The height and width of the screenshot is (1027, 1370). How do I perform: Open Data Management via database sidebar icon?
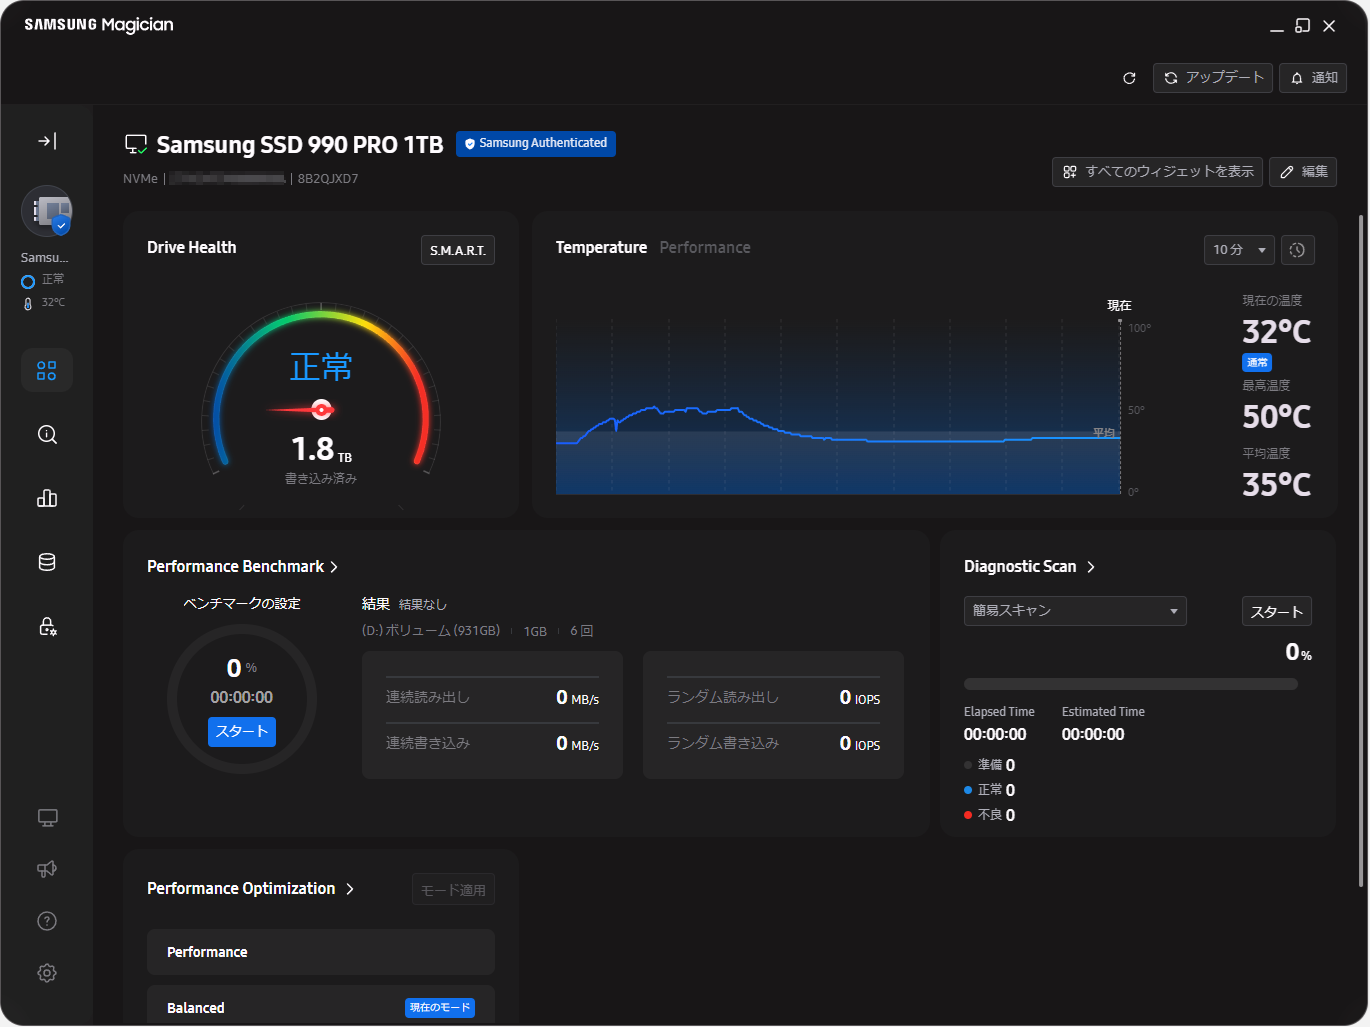(46, 561)
